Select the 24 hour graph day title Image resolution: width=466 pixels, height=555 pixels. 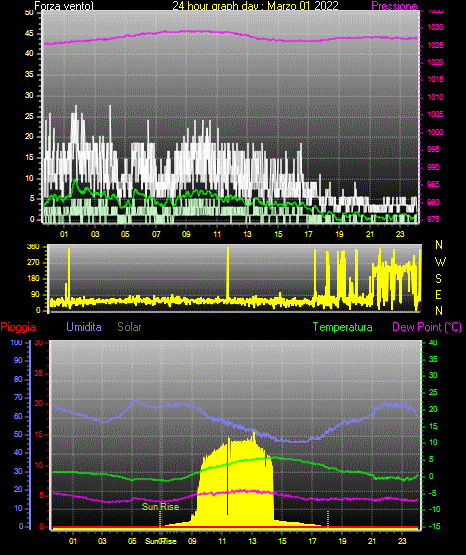[x=255, y=6]
